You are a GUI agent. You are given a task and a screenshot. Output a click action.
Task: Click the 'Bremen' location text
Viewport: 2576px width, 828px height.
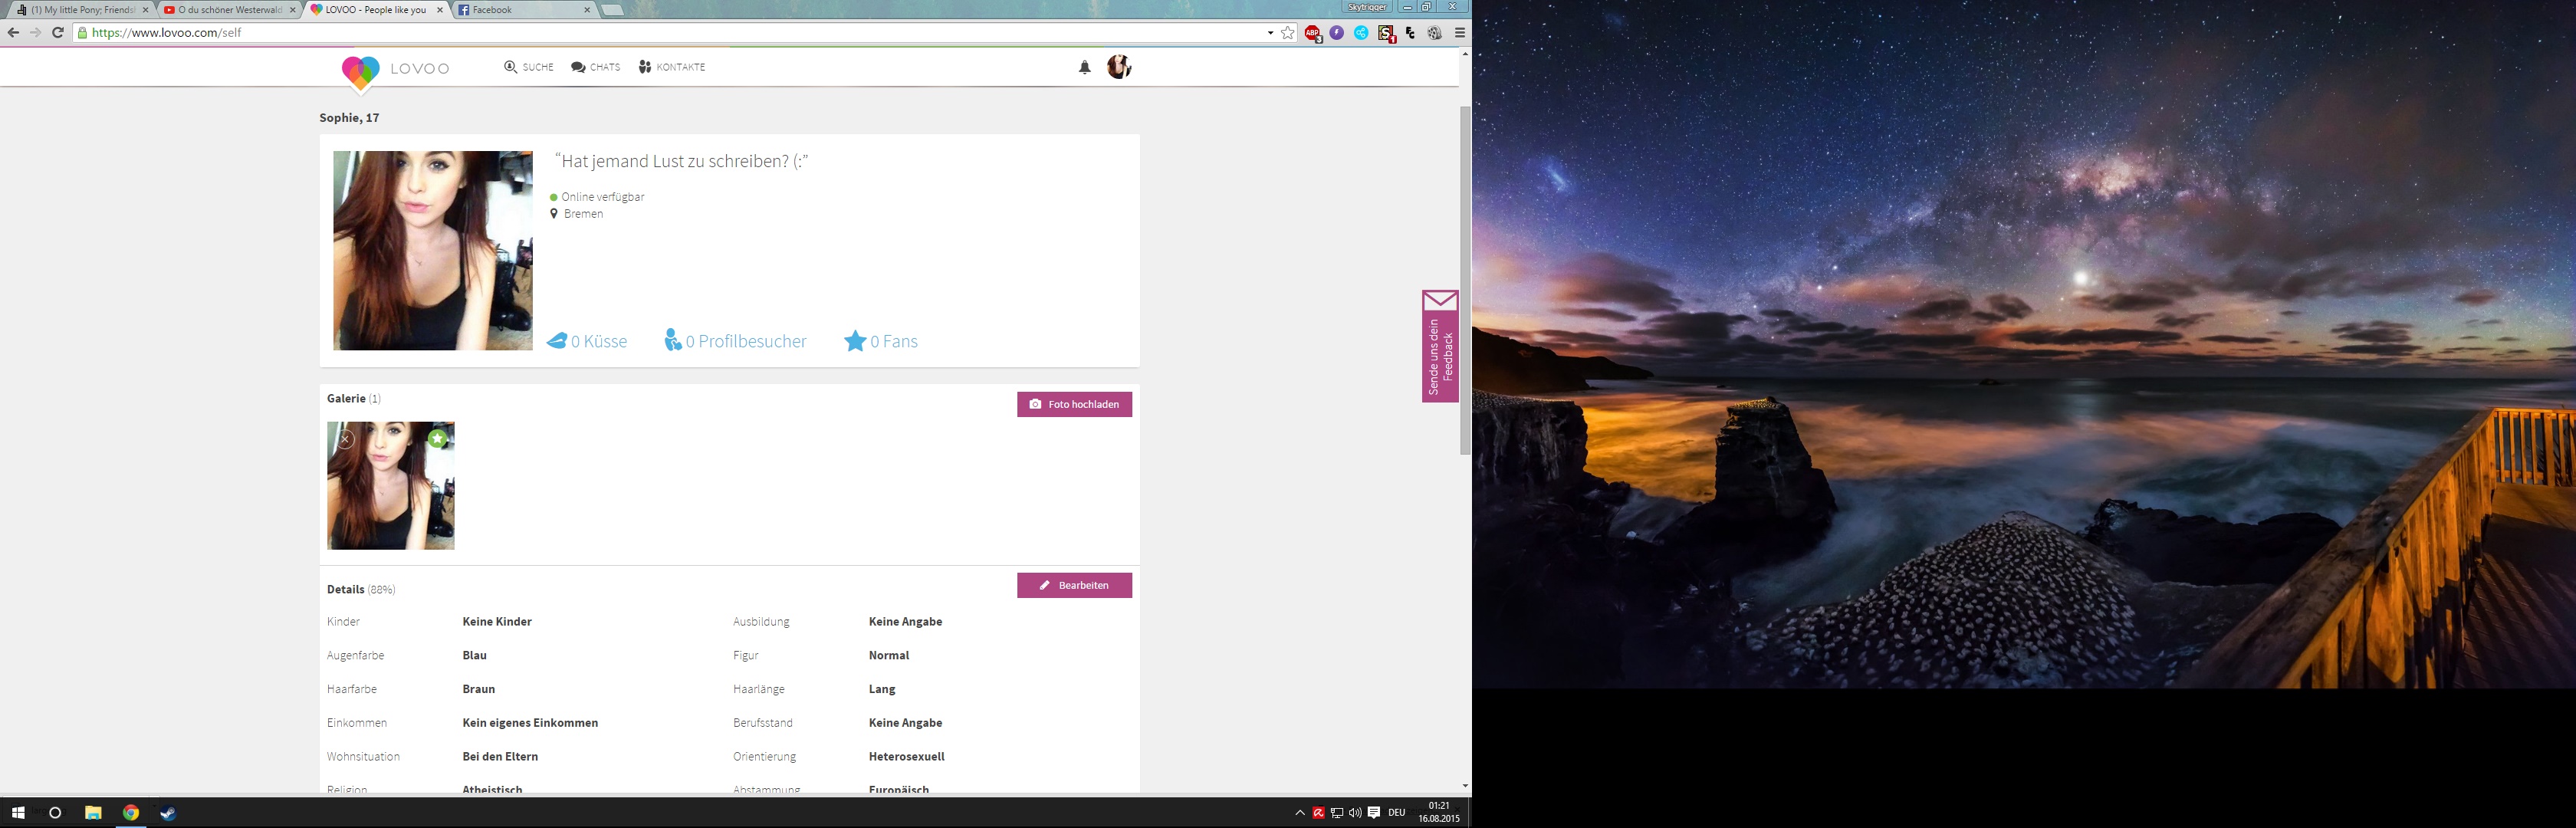click(583, 214)
